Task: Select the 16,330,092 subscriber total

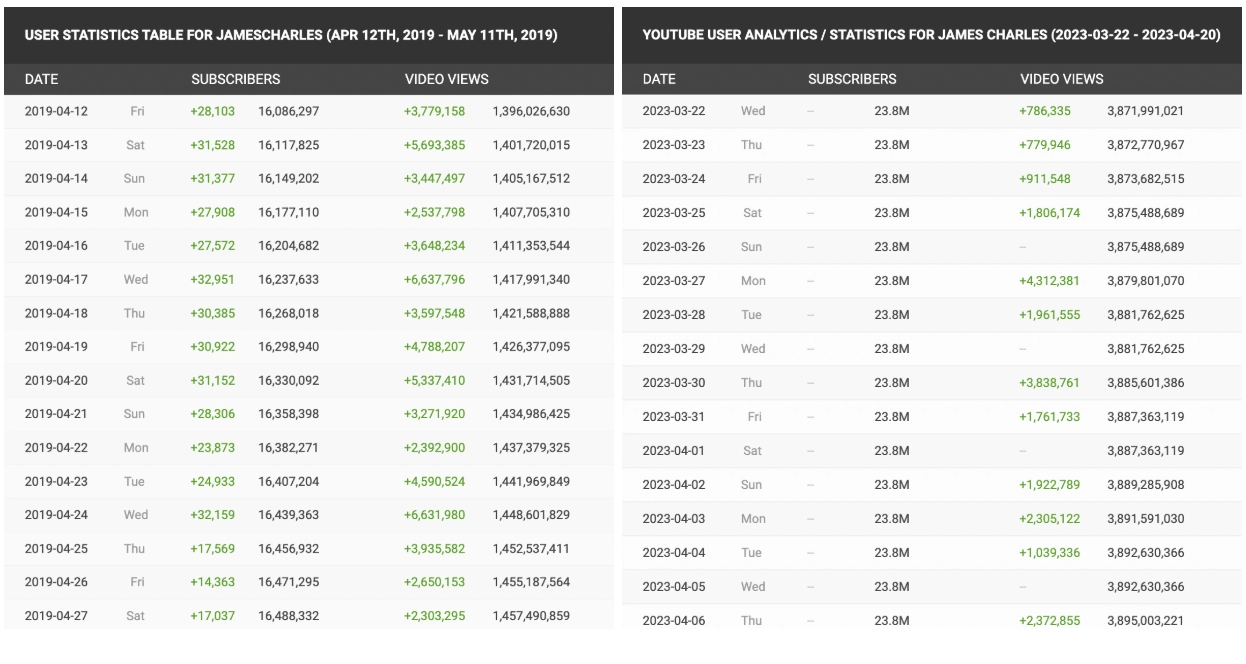Action: tap(289, 381)
